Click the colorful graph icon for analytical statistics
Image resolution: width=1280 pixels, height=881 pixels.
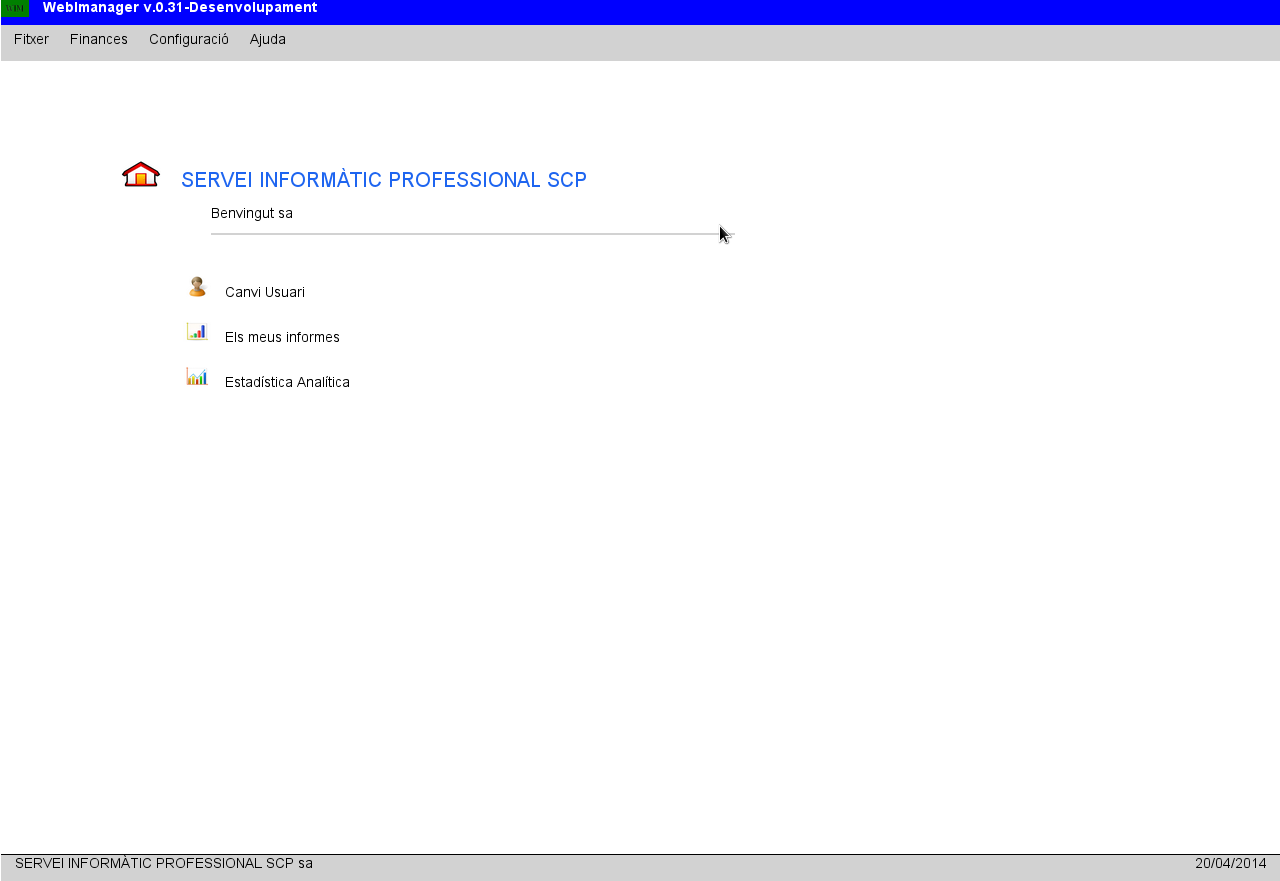click(196, 377)
